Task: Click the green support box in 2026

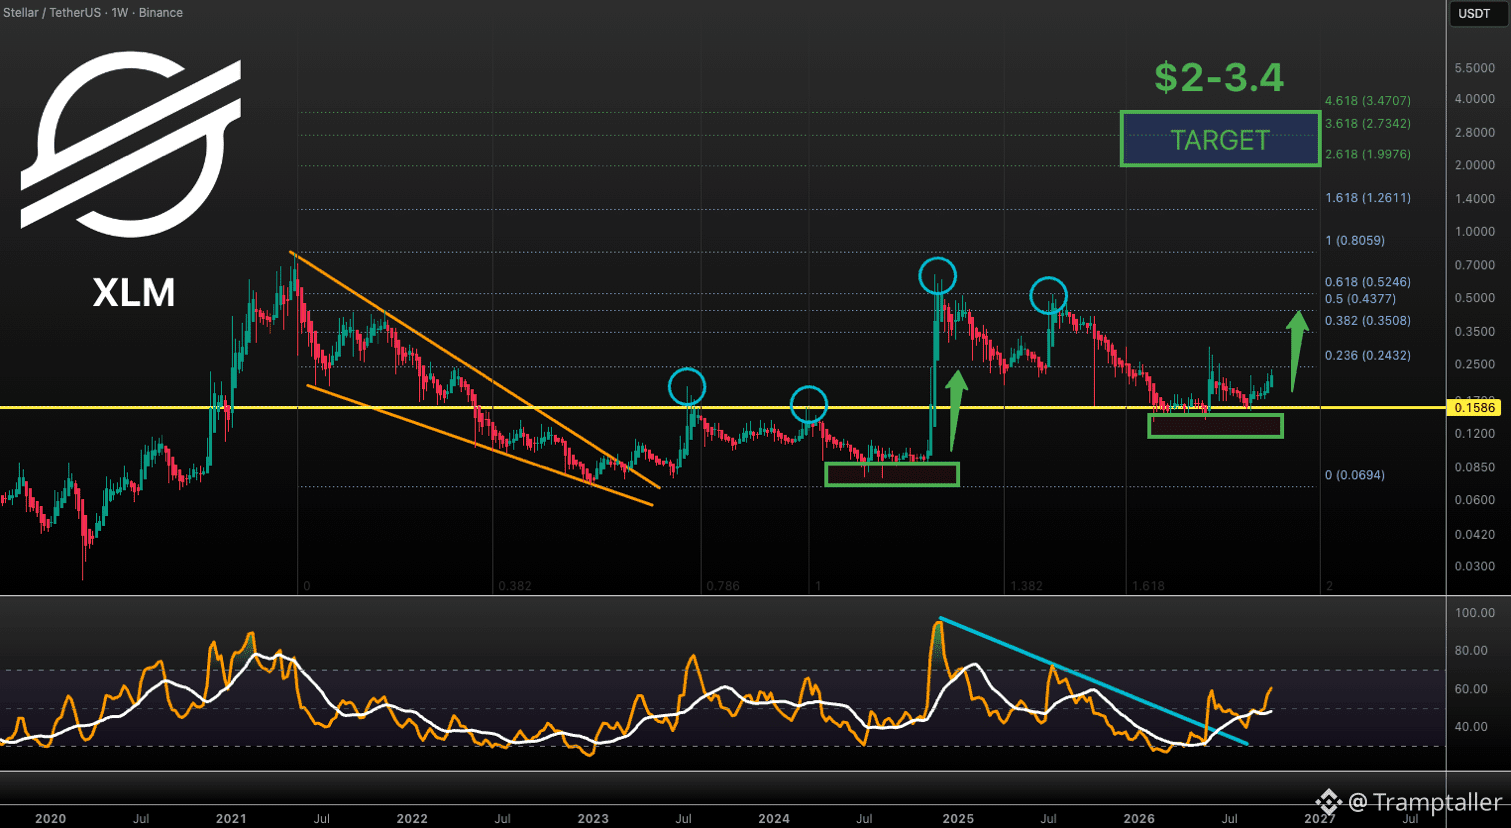Action: coord(1215,426)
